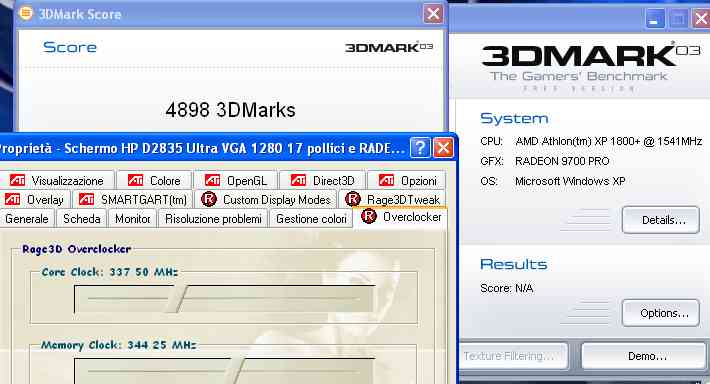This screenshot has height=384, width=710.
Task: Click the help question mark button in Proprietà
Action: tap(420, 148)
